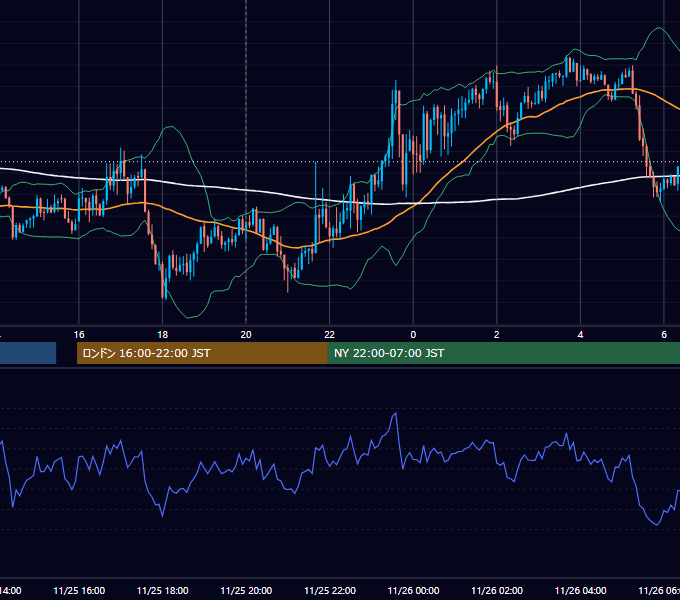Click the upper axis label 2
Image resolution: width=680 pixels, height=600 pixels.
[x=497, y=335]
